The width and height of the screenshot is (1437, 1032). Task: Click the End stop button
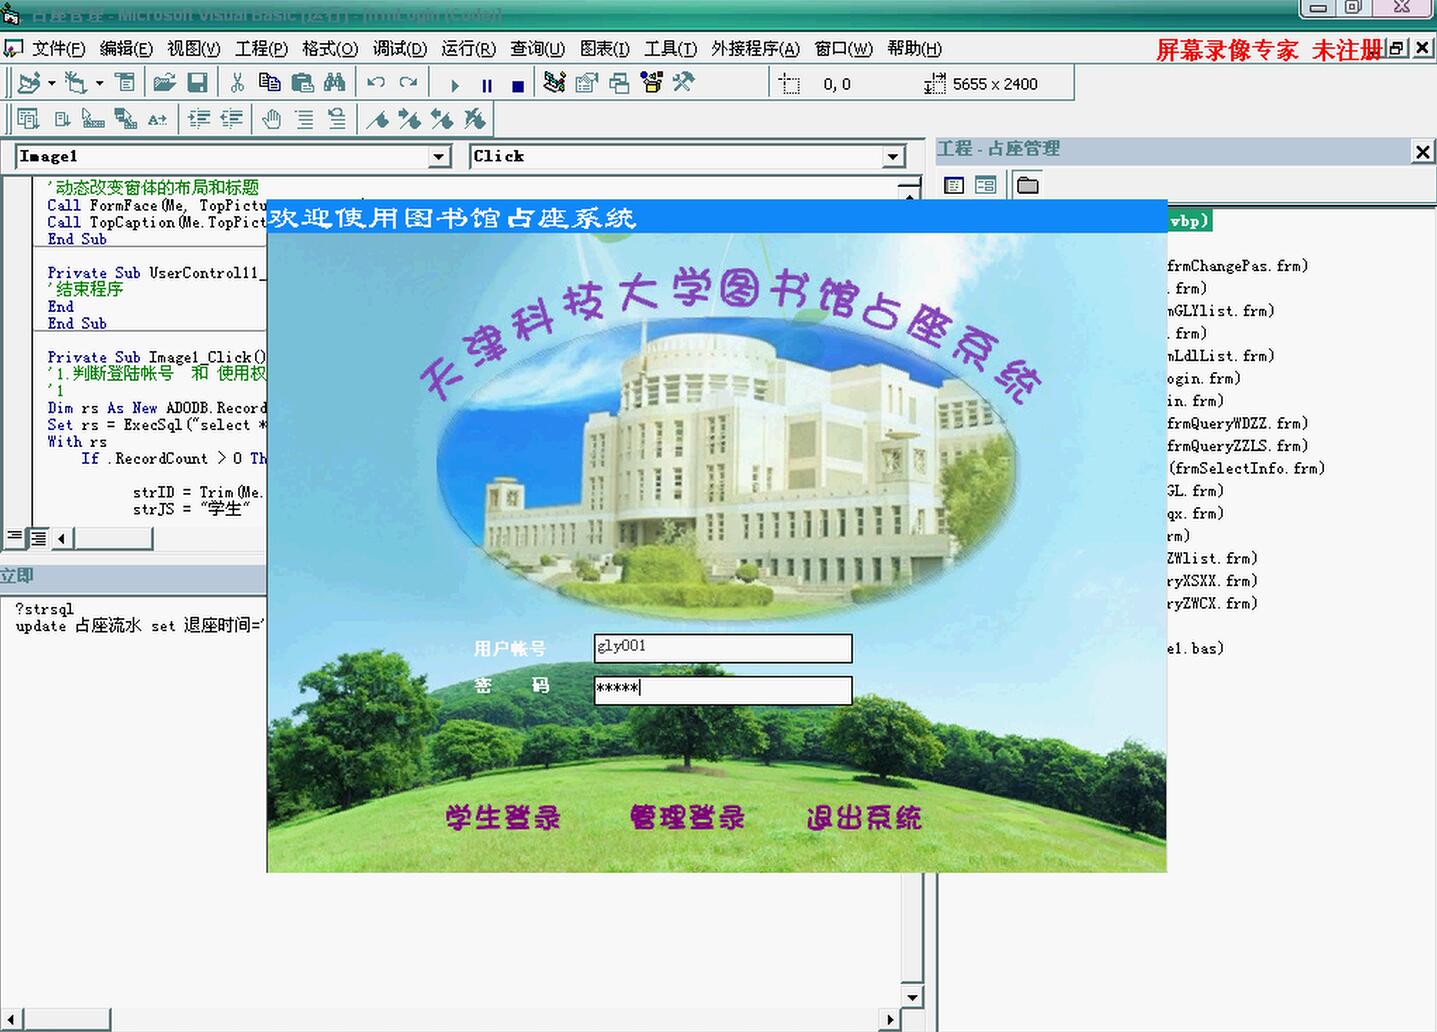click(518, 86)
